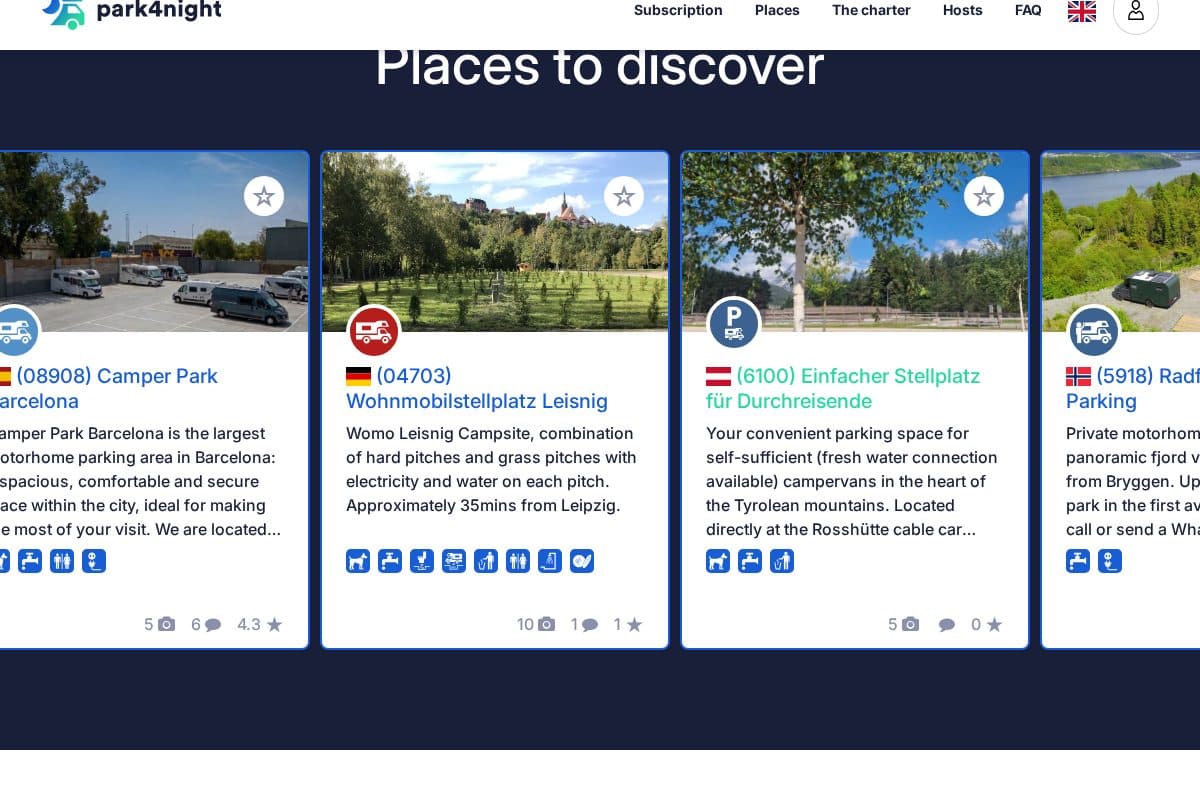The image size is (1200, 800).
Task: Click water tap icon on Leisnig card
Action: coord(390,561)
